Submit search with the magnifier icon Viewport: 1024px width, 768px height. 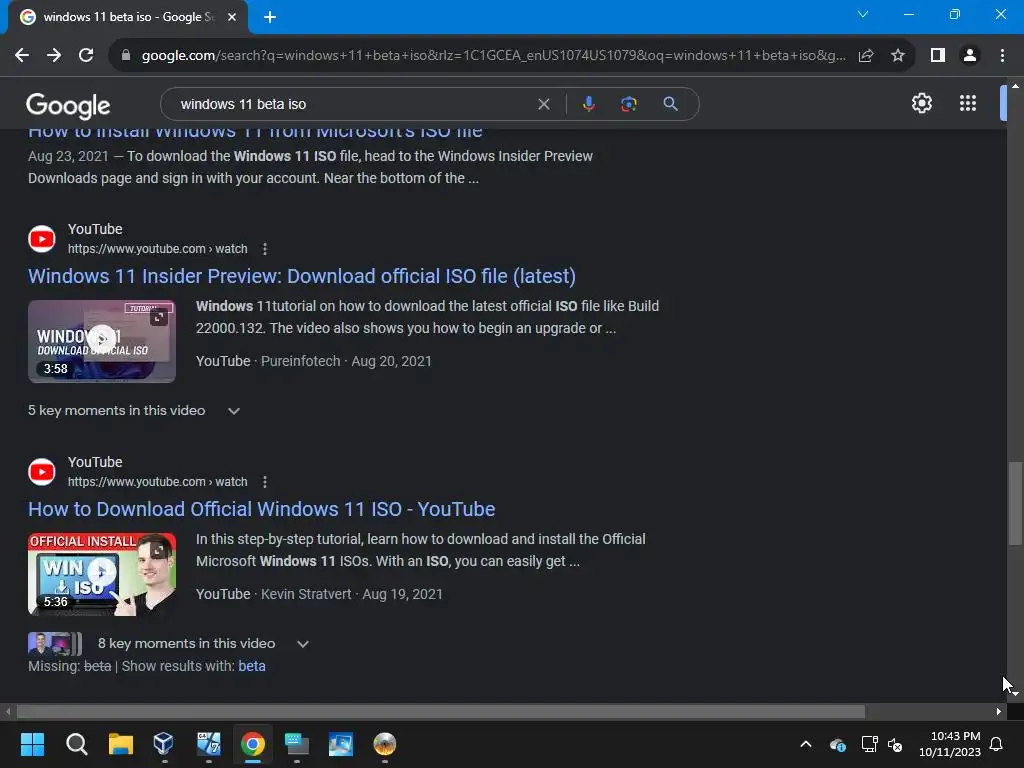pos(670,104)
